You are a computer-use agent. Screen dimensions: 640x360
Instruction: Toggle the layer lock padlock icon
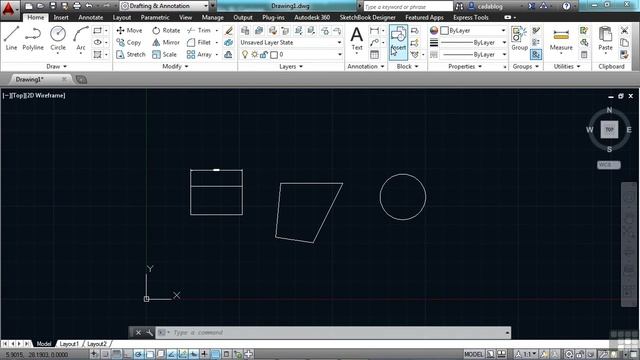click(x=264, y=54)
